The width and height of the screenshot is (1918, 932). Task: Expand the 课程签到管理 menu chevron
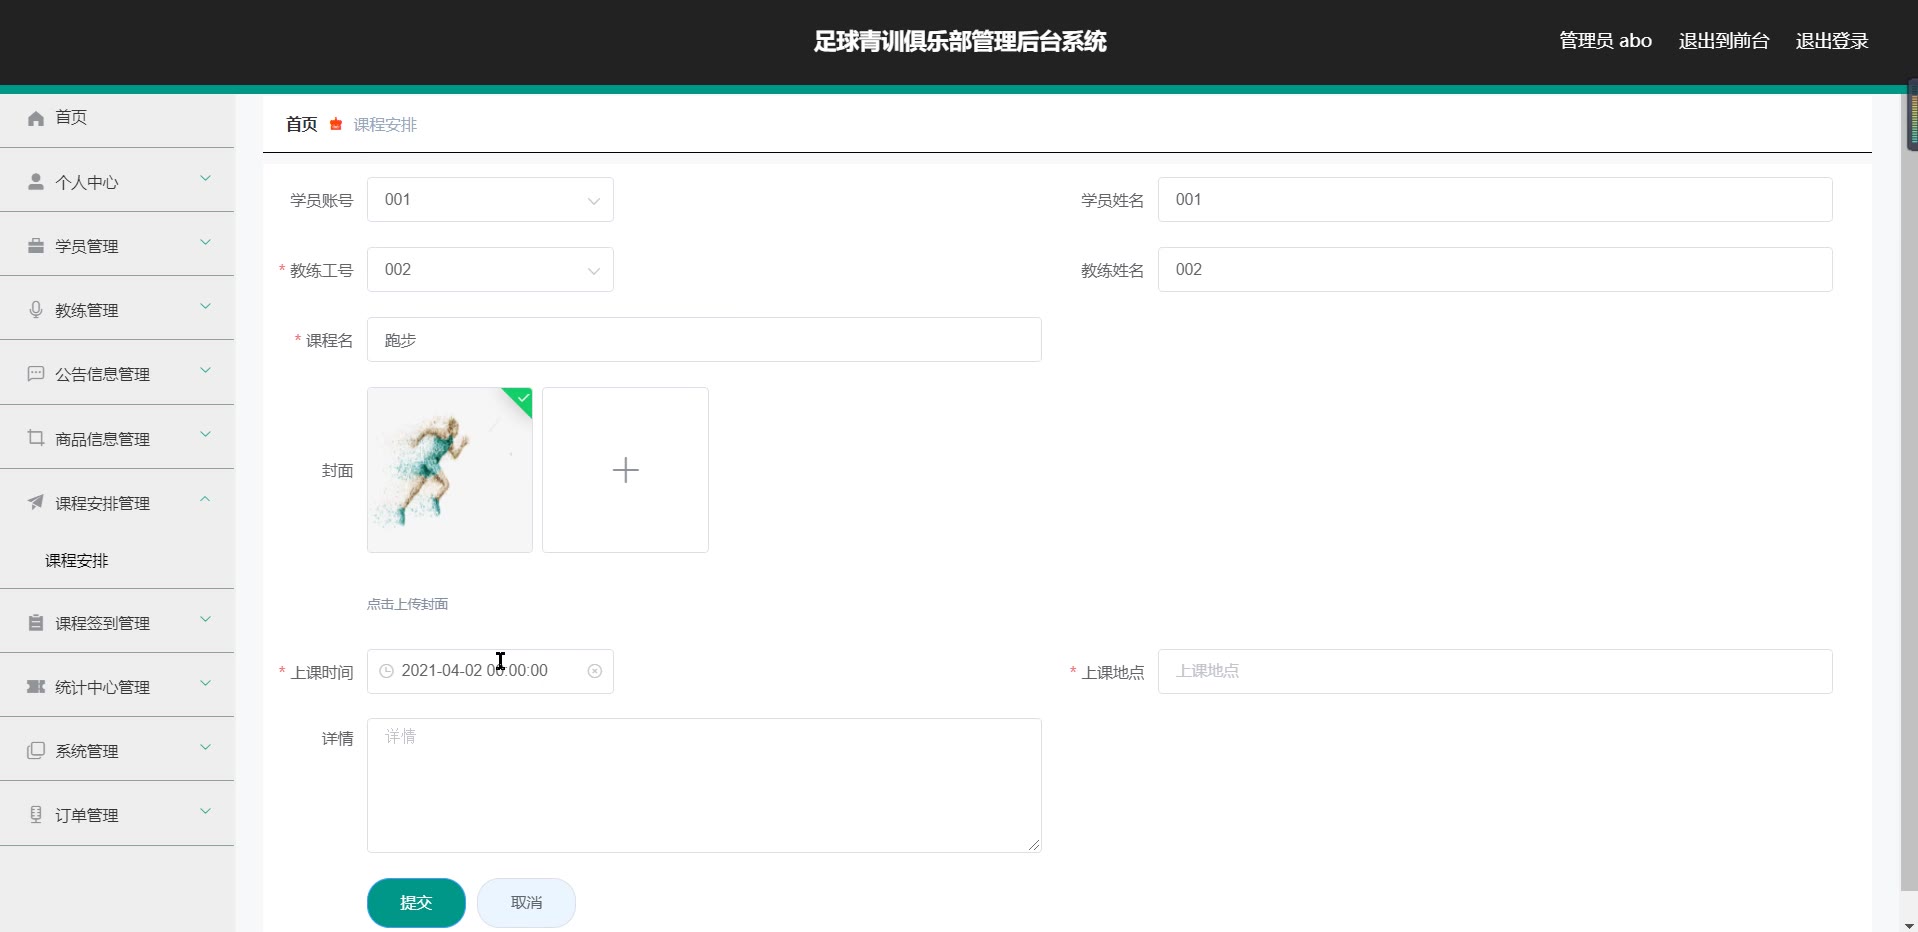pos(205,619)
